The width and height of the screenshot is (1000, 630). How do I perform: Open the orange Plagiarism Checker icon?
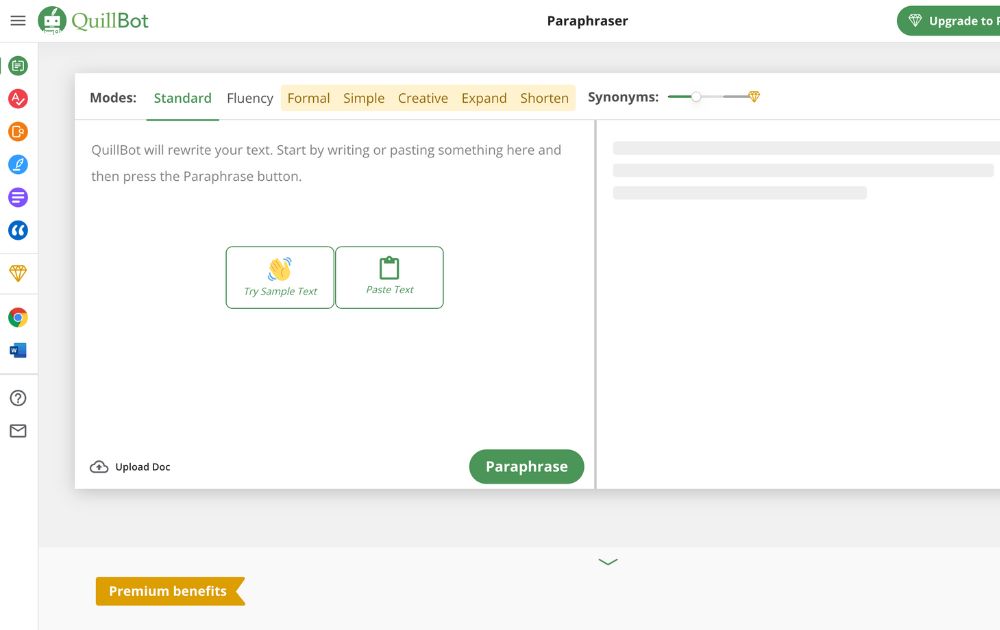(x=18, y=131)
